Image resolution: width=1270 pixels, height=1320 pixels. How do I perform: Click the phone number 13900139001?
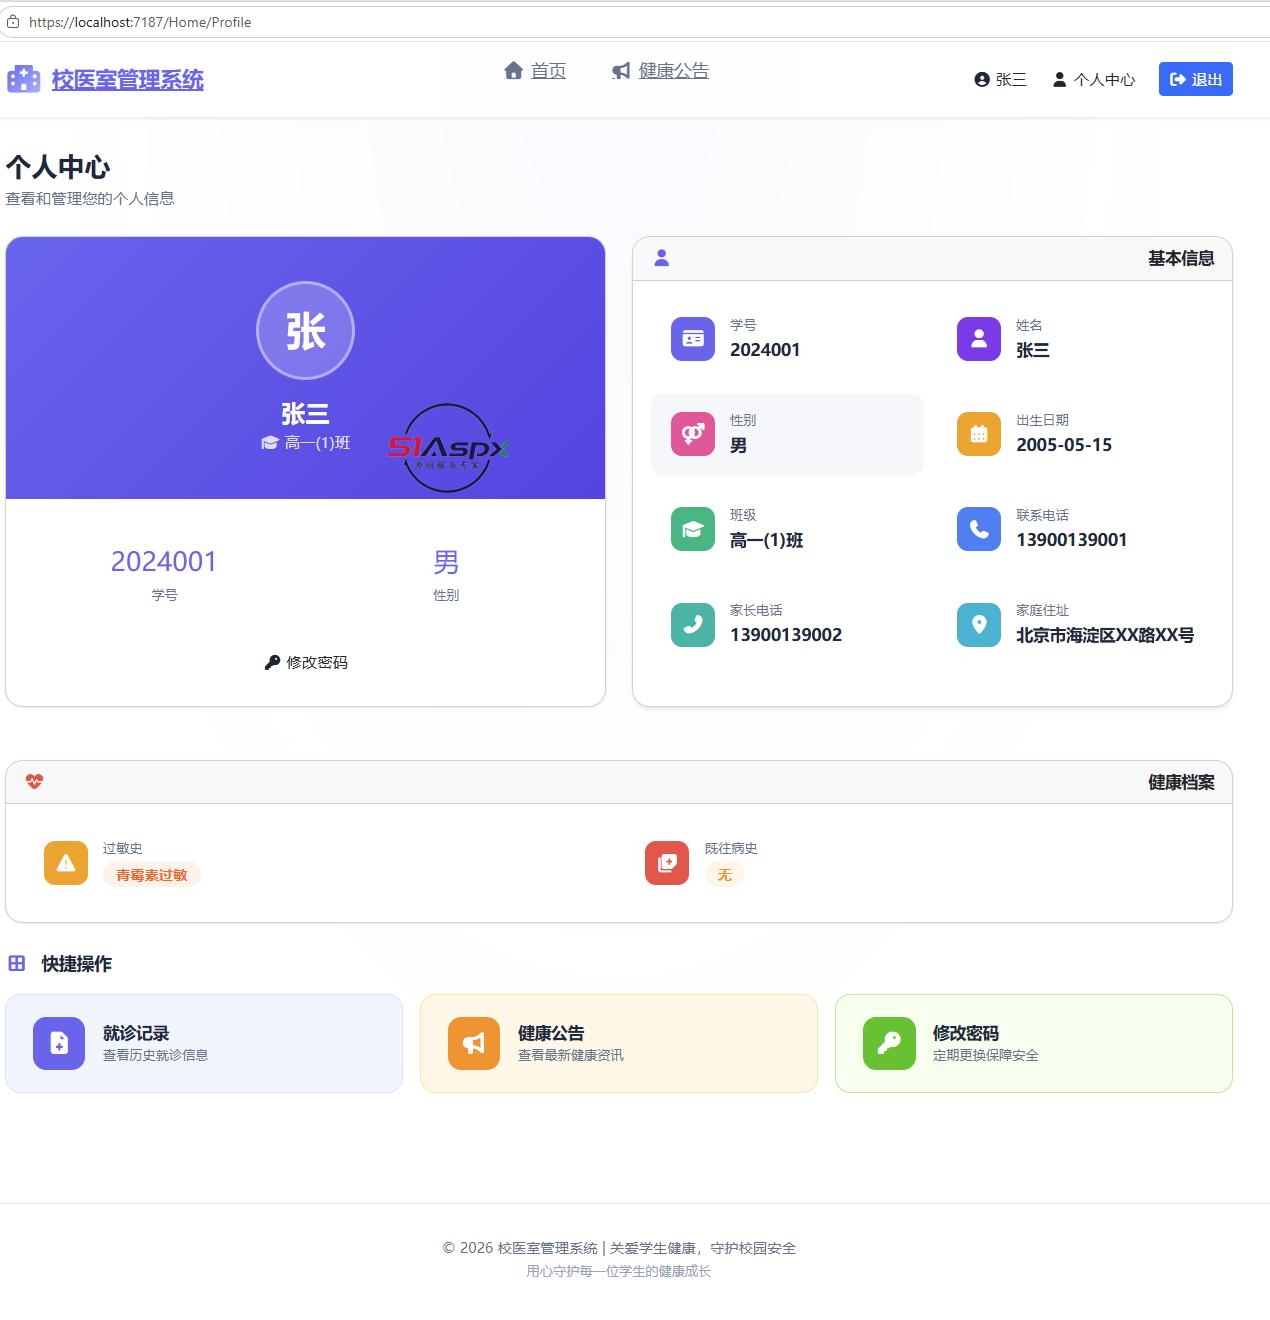[x=1072, y=540]
